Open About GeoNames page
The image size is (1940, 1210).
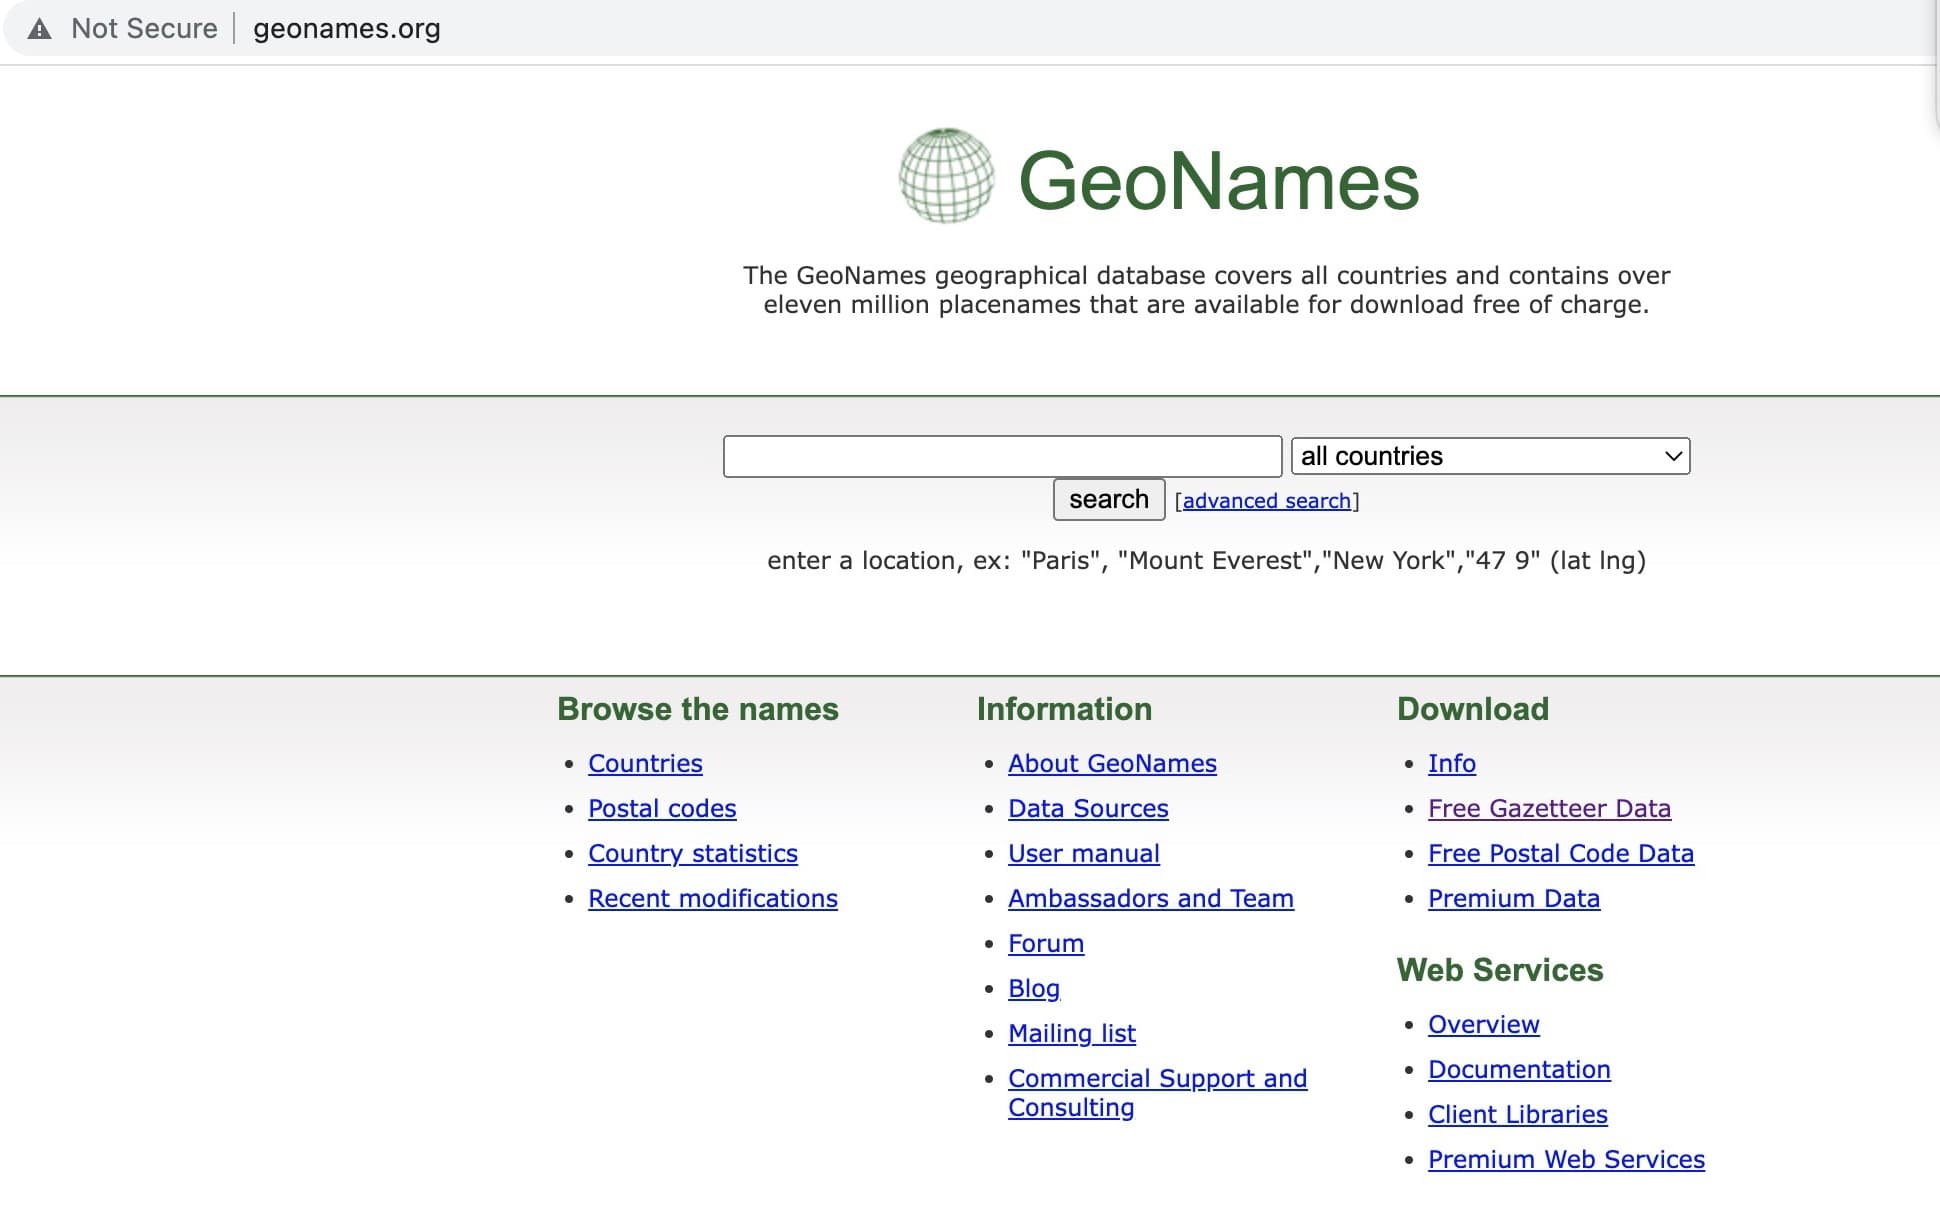pyautogui.click(x=1112, y=763)
